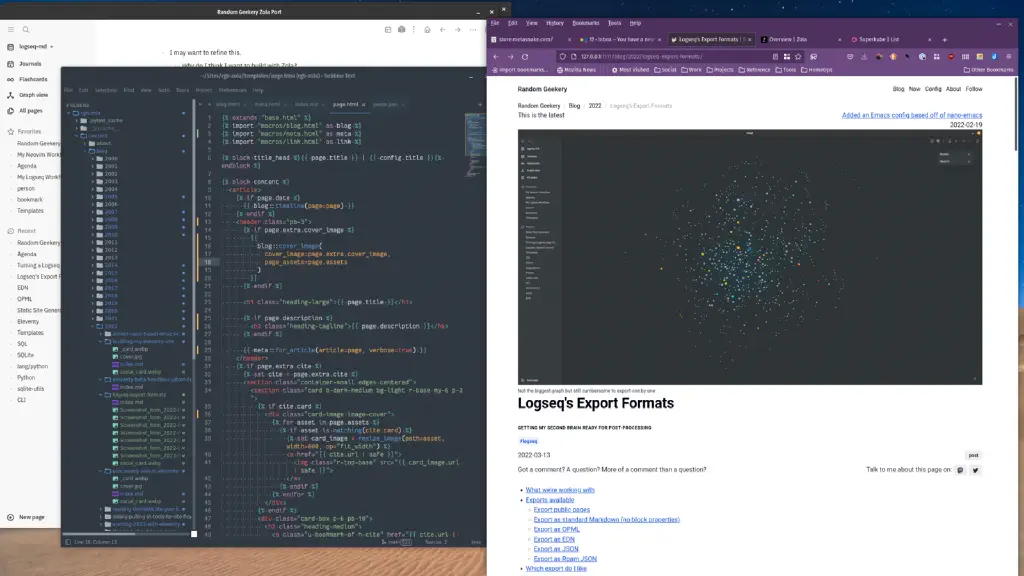Open Firefox Pocket icon in toolbar
This screenshot has width=1024, height=576.
pyautogui.click(x=850, y=57)
